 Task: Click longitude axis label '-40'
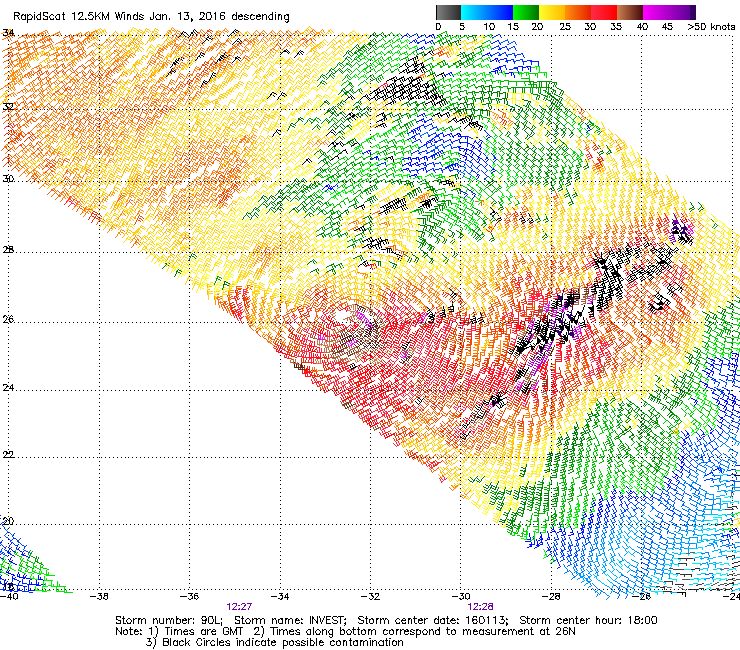click(x=9, y=597)
